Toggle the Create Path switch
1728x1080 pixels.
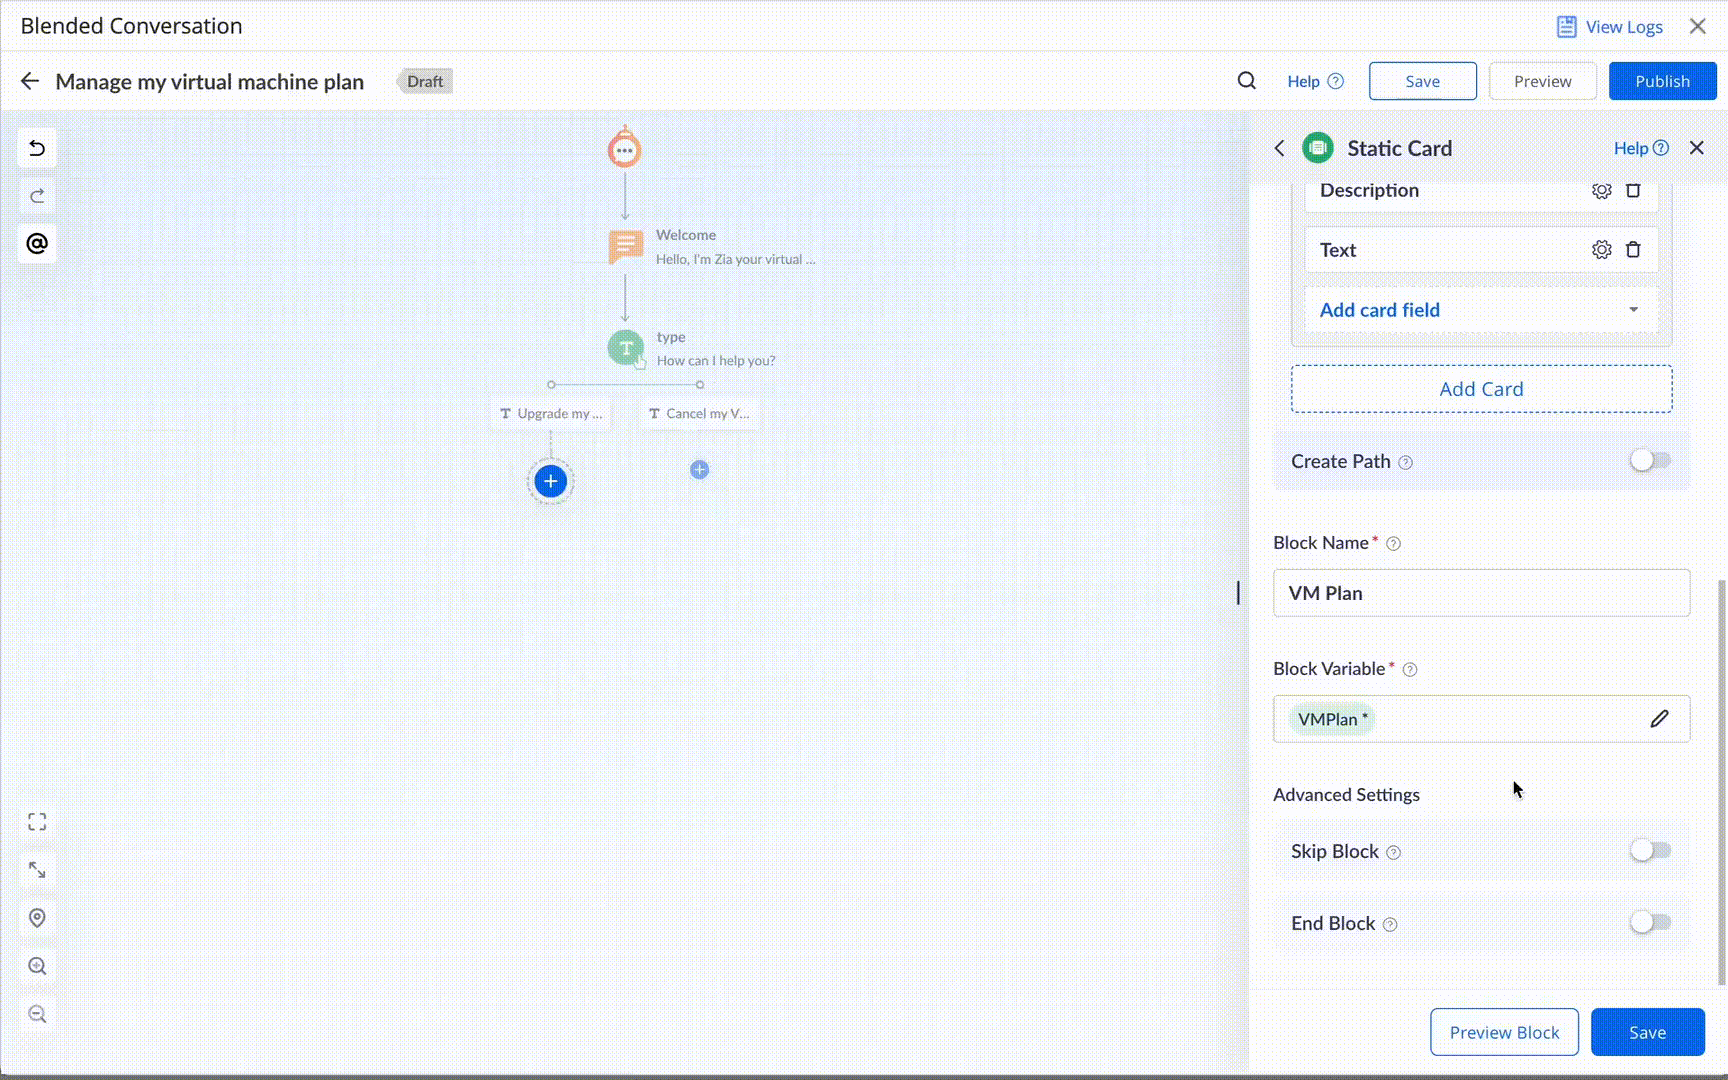tap(1650, 460)
